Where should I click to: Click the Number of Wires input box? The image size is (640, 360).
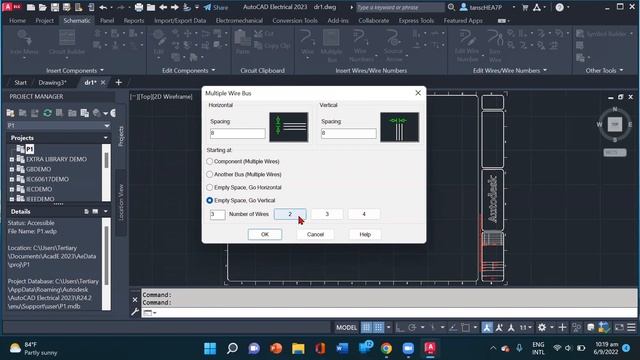click(x=217, y=214)
